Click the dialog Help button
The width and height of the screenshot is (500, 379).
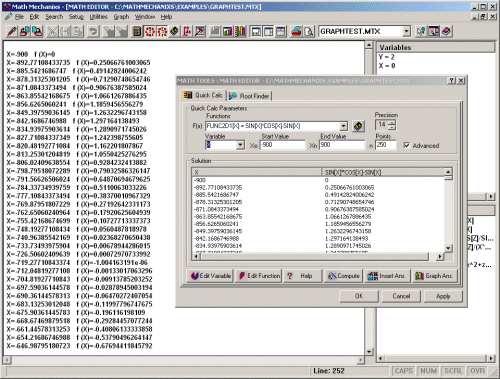click(x=303, y=276)
